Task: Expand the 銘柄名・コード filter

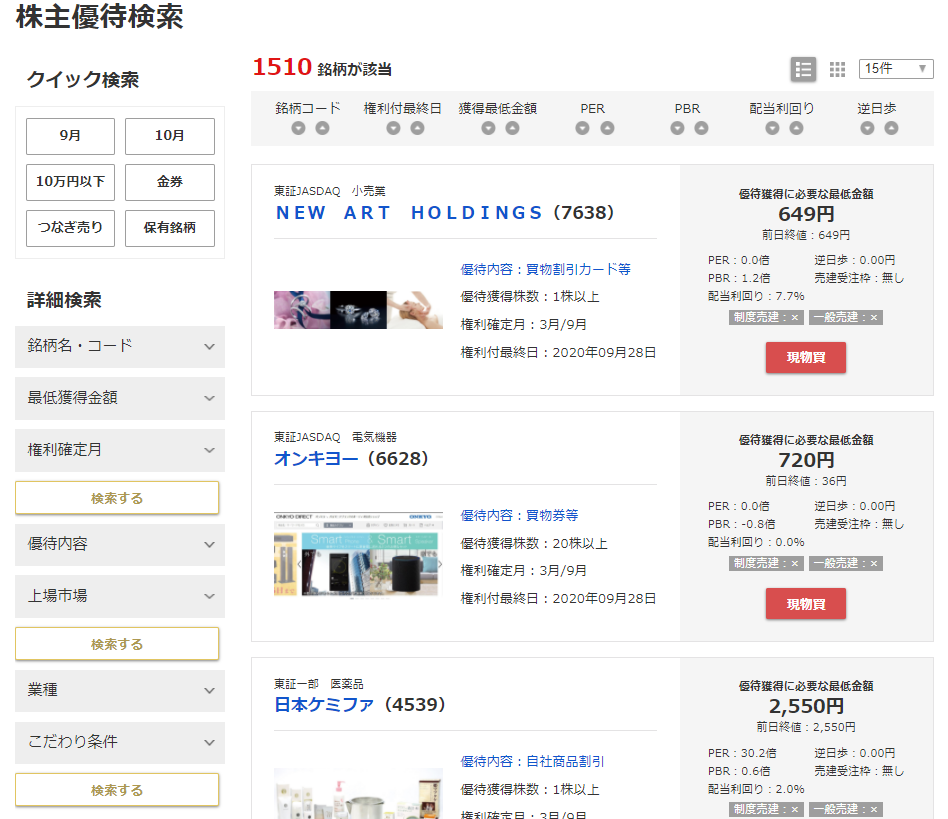Action: pos(120,347)
